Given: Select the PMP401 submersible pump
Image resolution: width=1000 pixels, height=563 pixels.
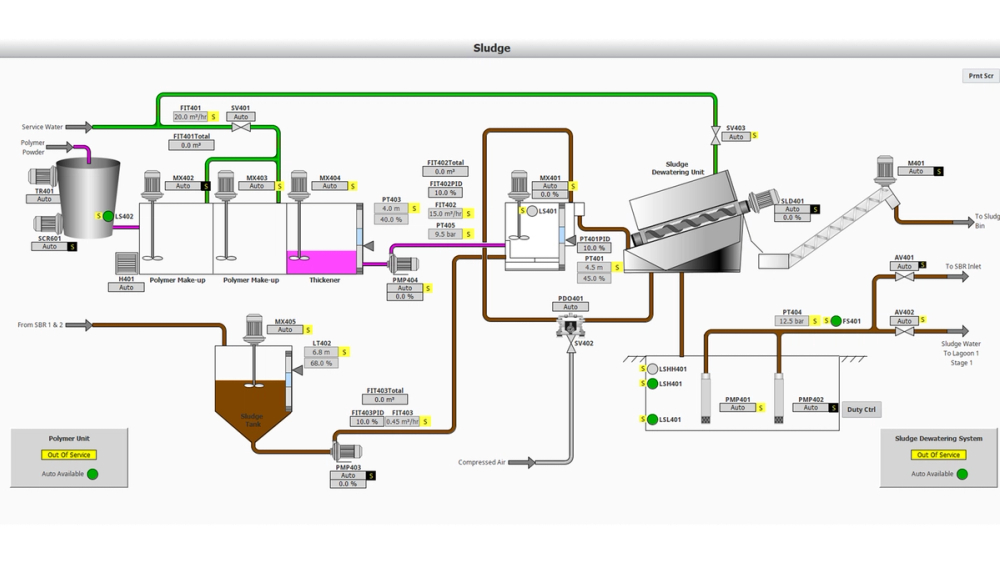Looking at the screenshot, I should tap(705, 398).
